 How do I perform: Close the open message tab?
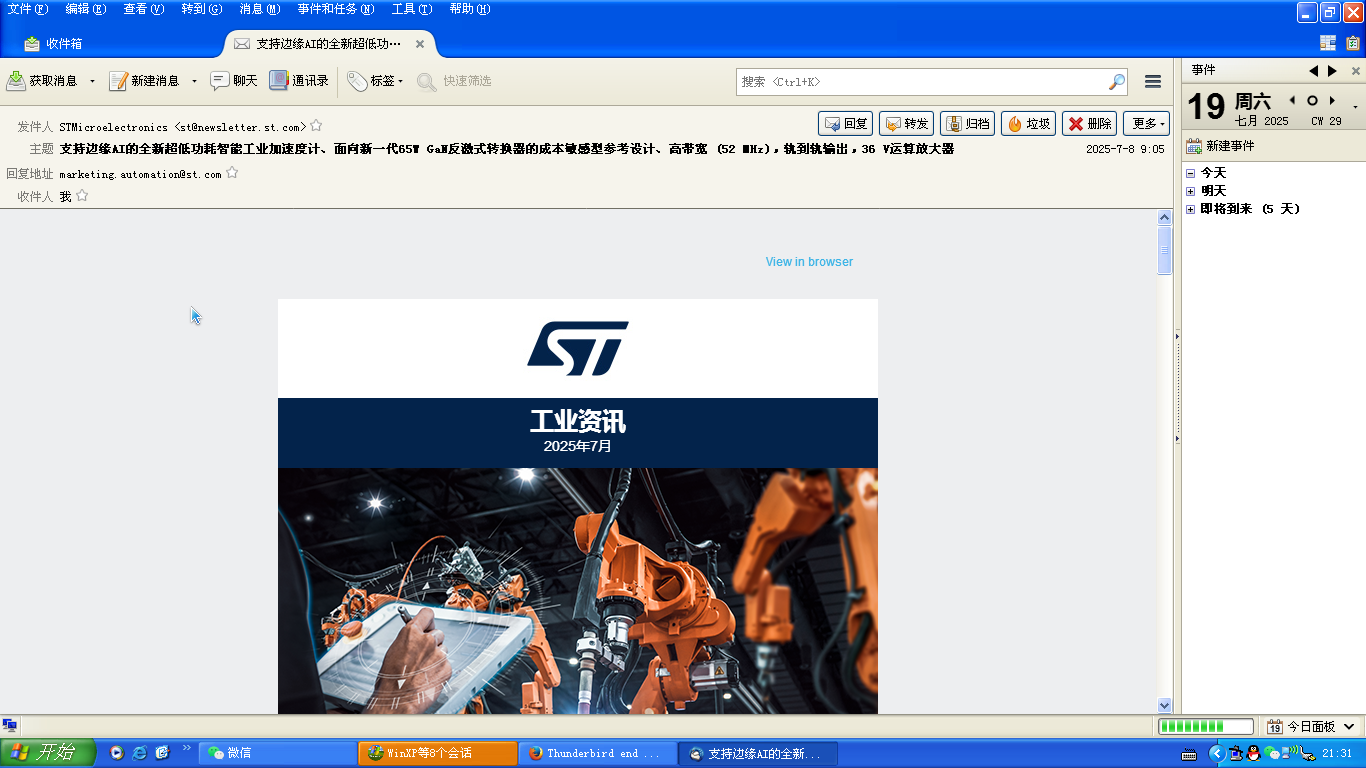pyautogui.click(x=420, y=44)
